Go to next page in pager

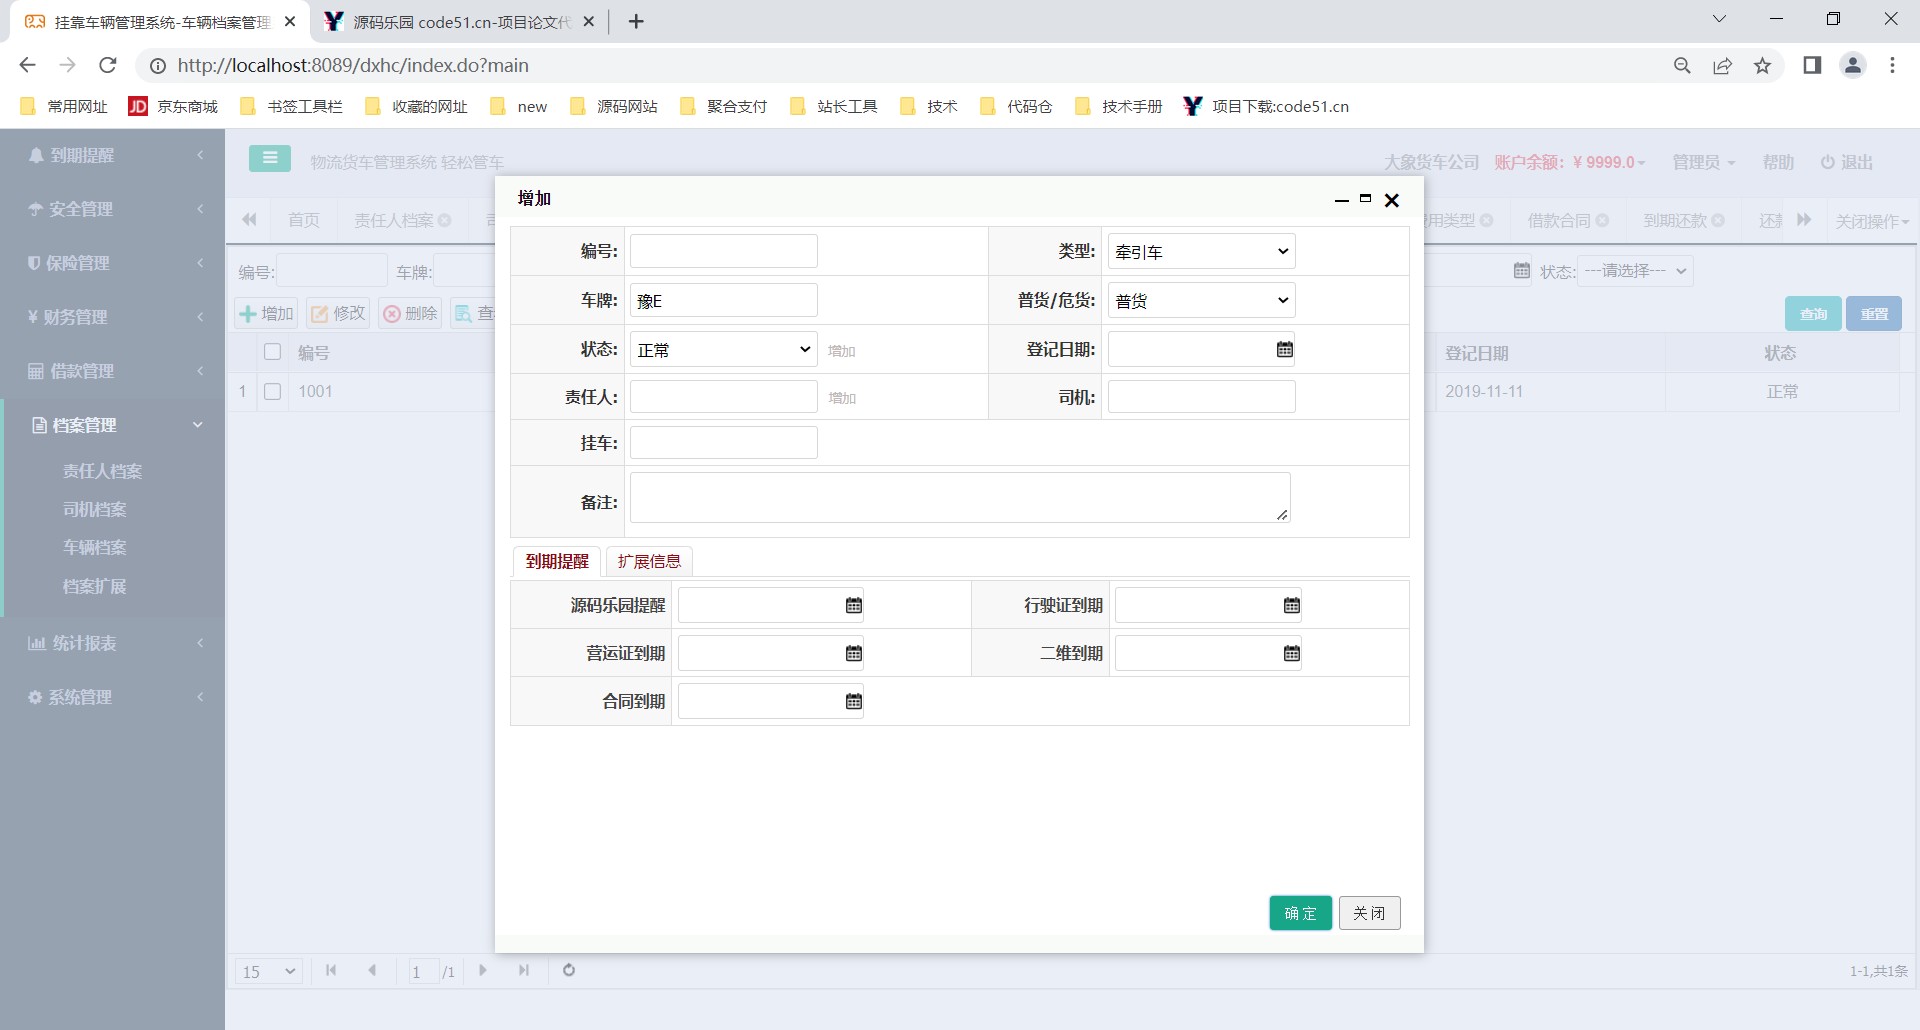[x=483, y=970]
